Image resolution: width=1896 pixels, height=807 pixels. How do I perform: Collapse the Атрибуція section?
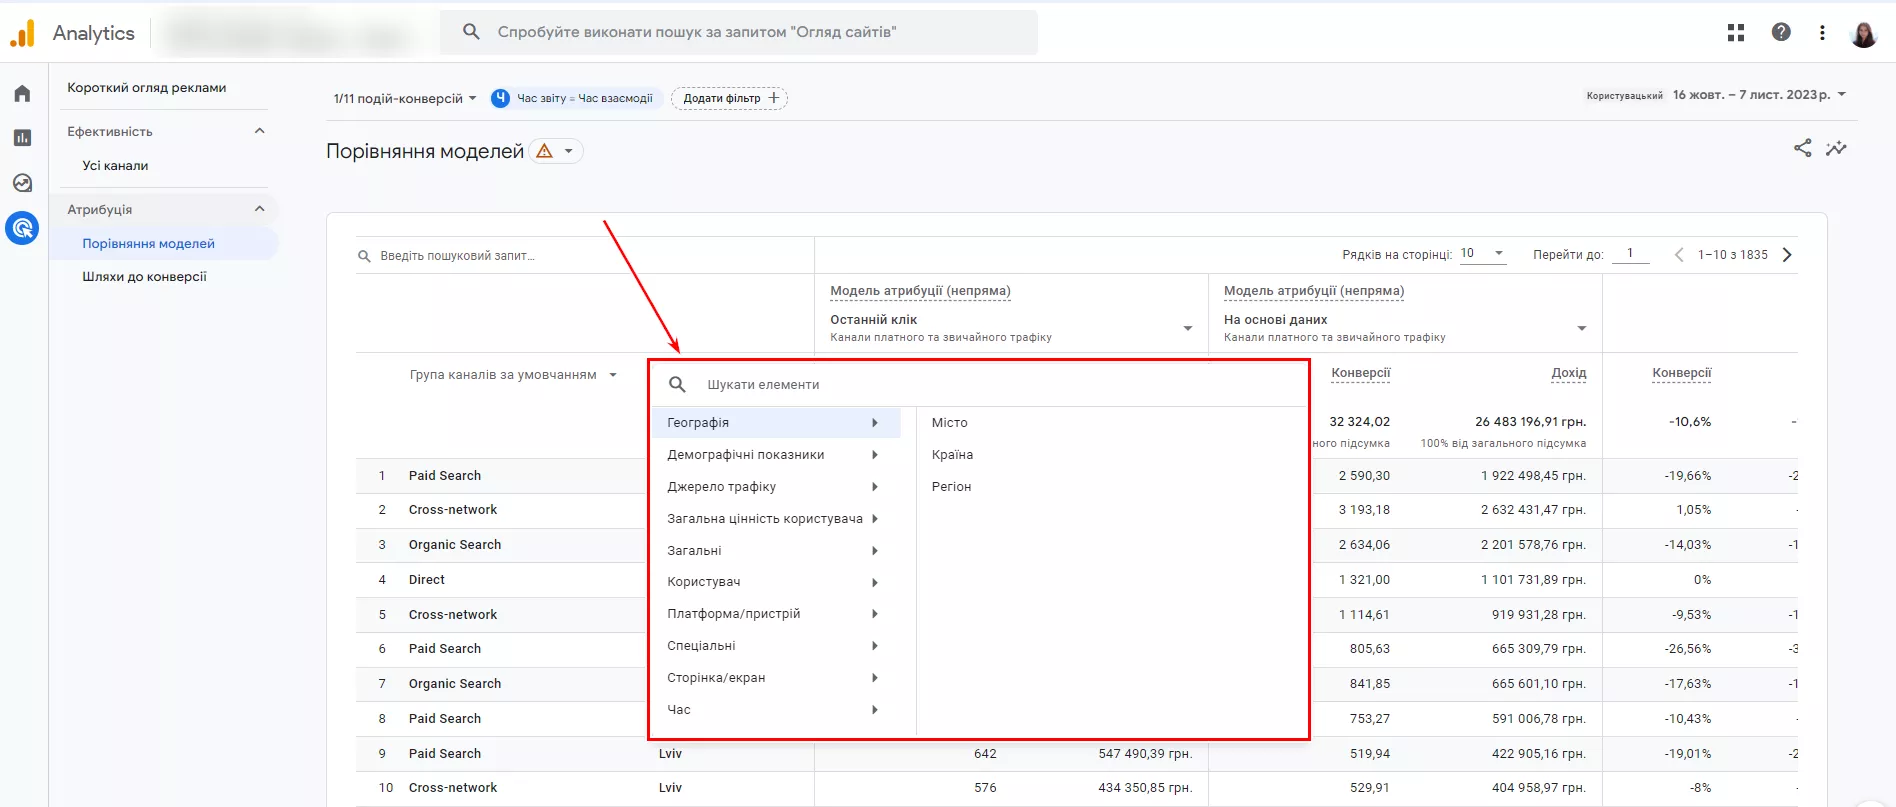(x=260, y=209)
